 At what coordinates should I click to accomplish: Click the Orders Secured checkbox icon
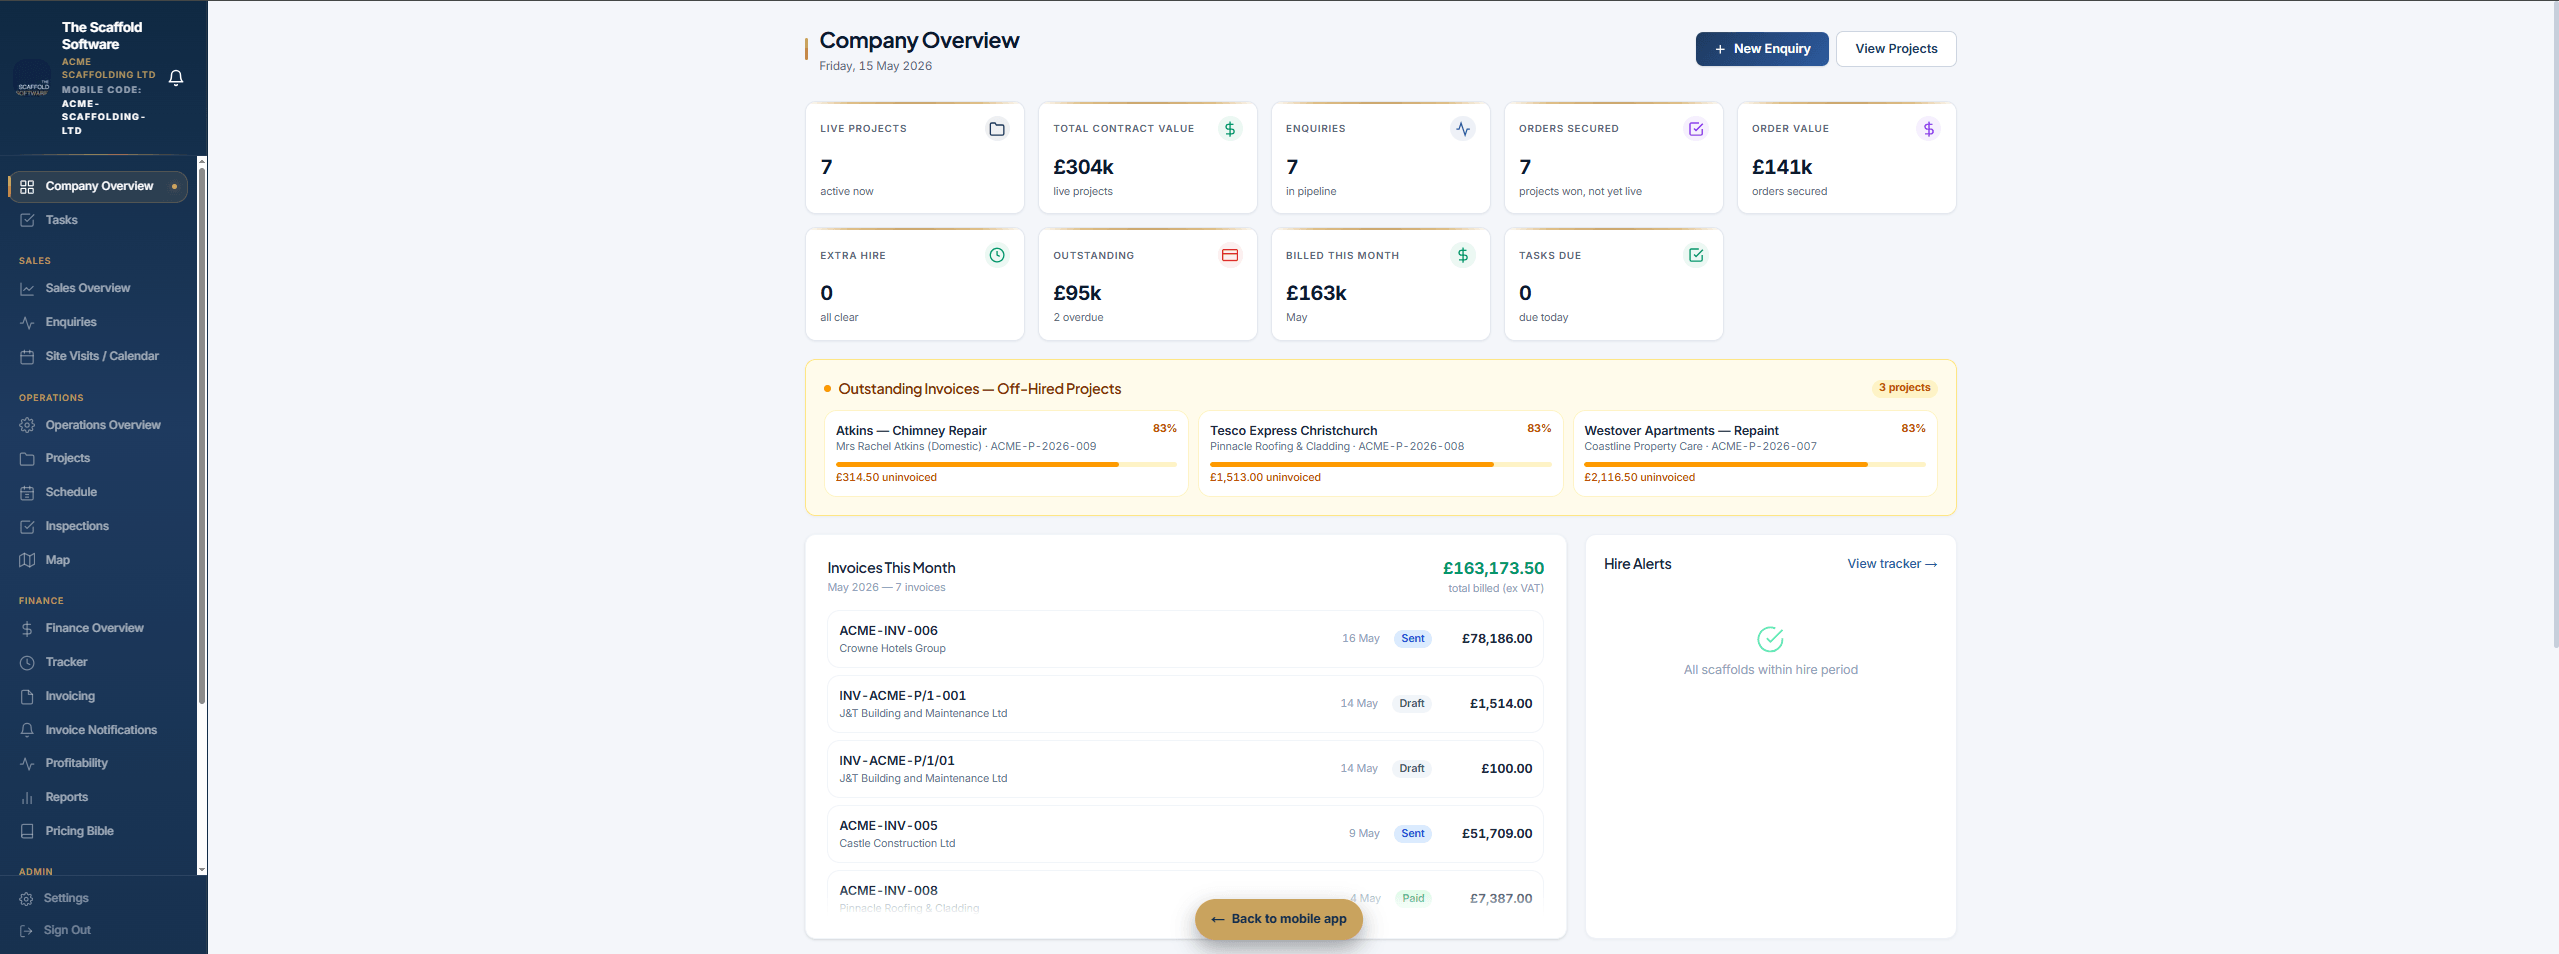[1696, 129]
